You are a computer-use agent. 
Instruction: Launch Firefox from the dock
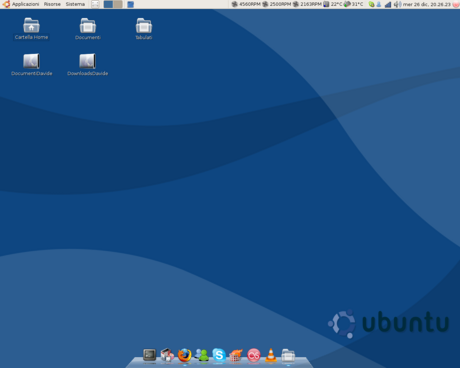184,355
